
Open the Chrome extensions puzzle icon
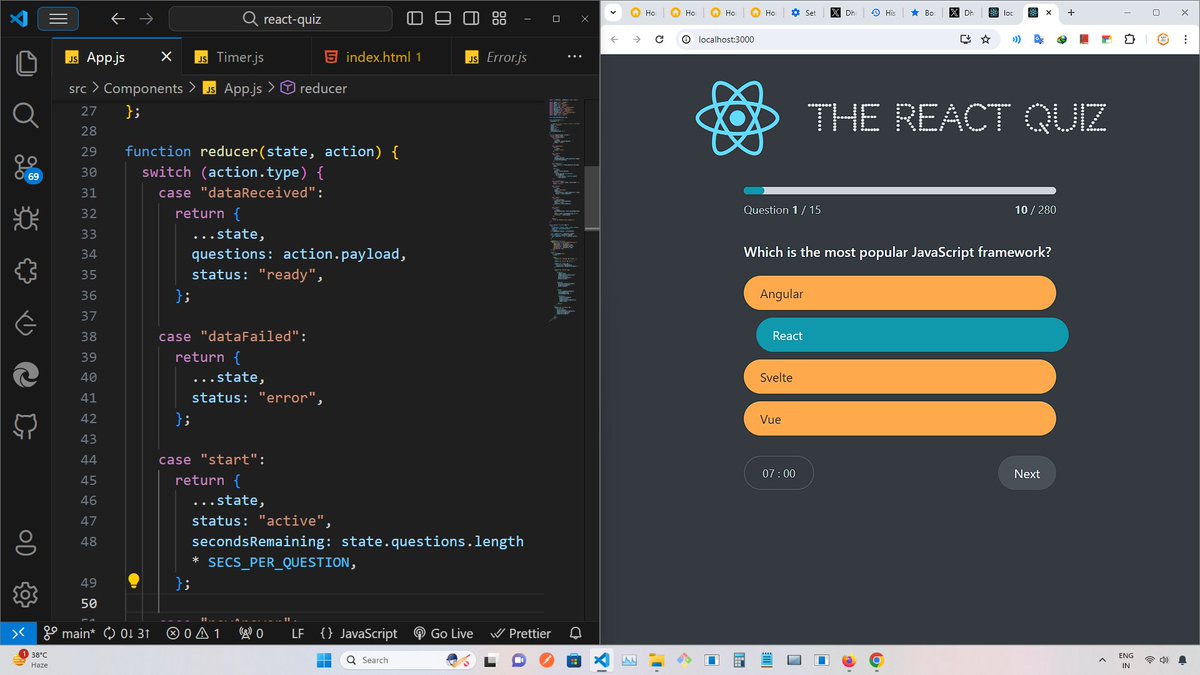coord(1129,39)
